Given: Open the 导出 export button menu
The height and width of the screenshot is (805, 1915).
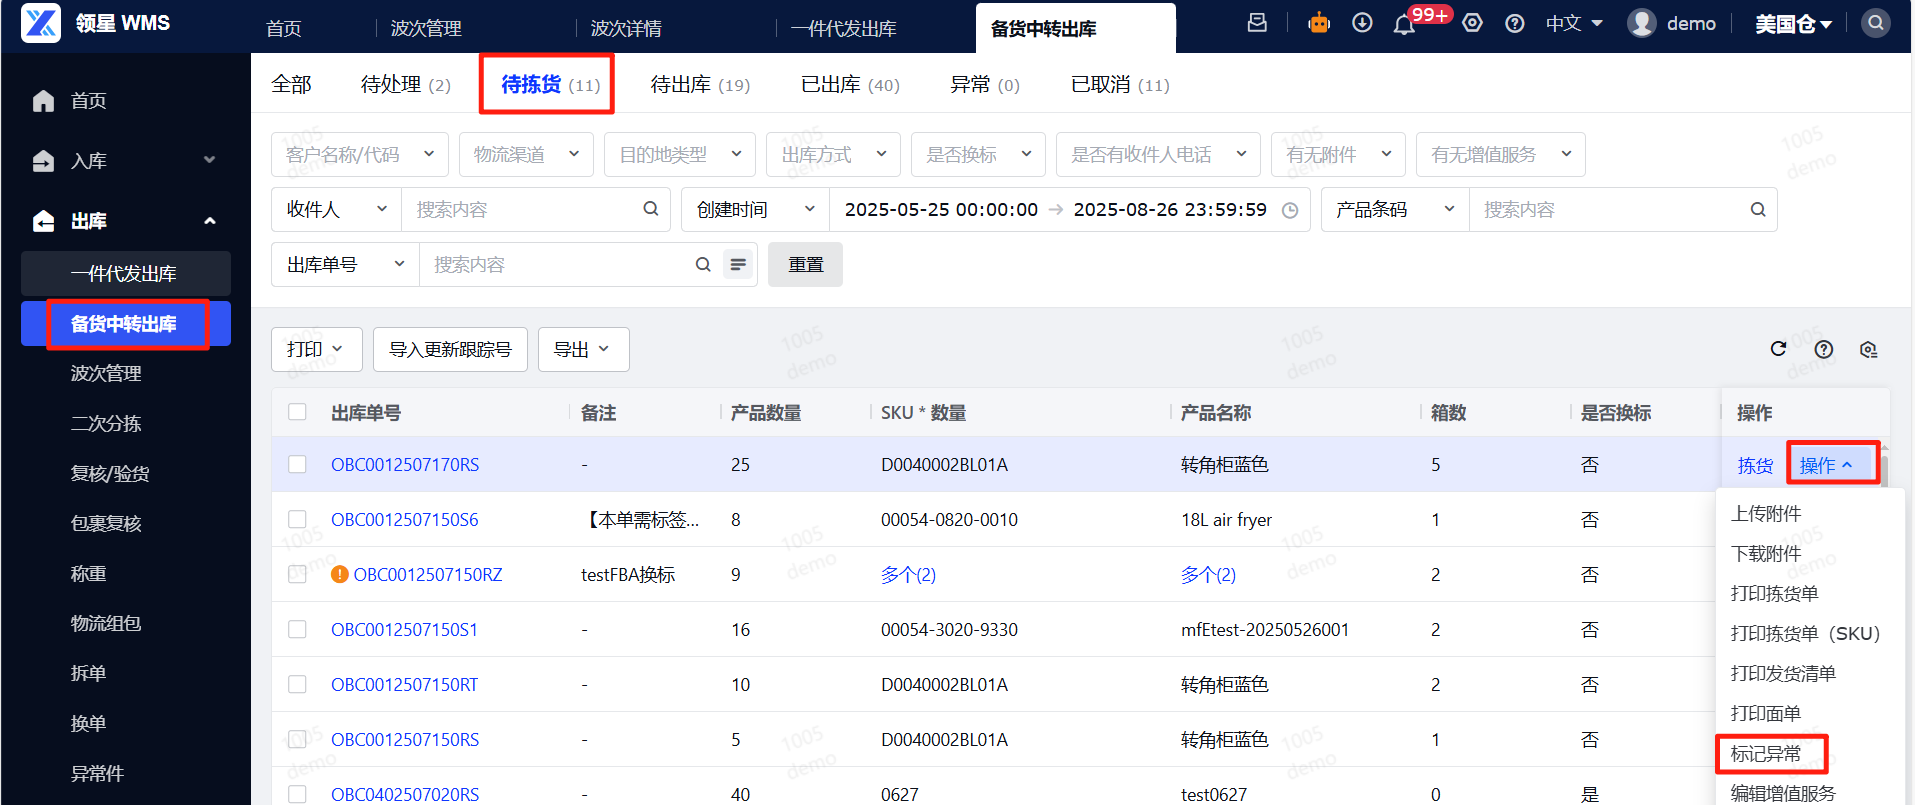Looking at the screenshot, I should (583, 349).
